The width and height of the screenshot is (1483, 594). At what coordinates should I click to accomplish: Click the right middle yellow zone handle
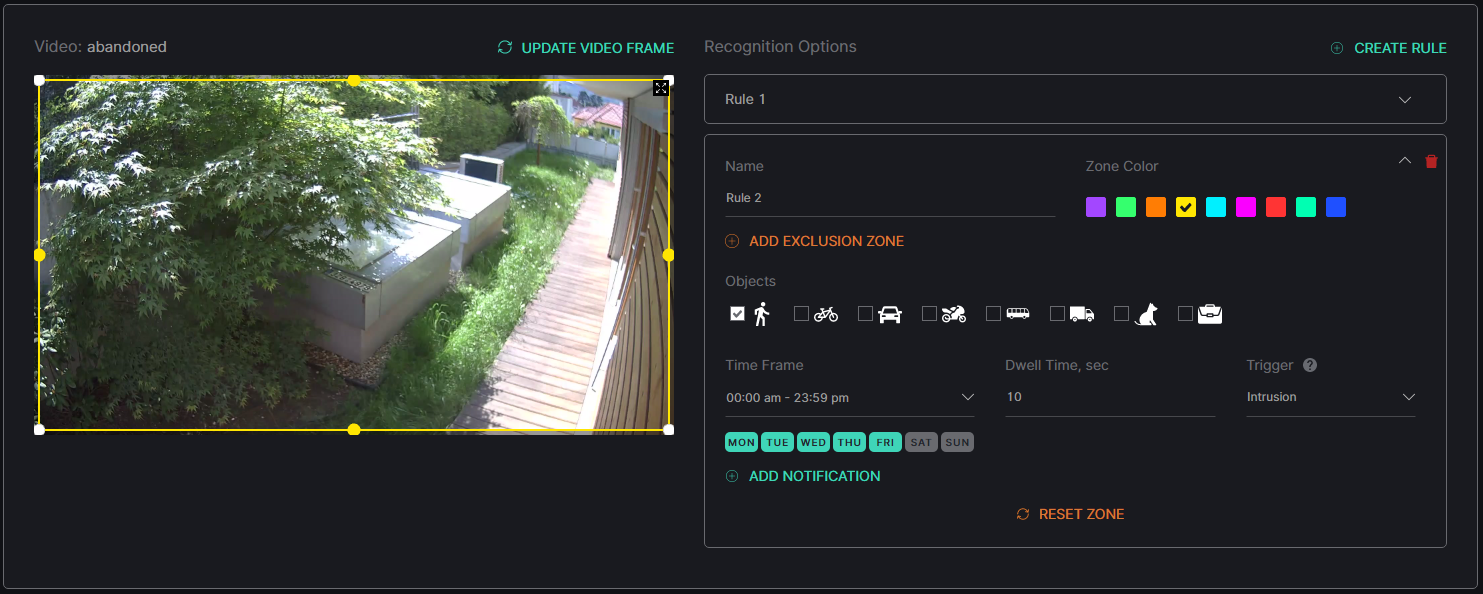(x=669, y=255)
